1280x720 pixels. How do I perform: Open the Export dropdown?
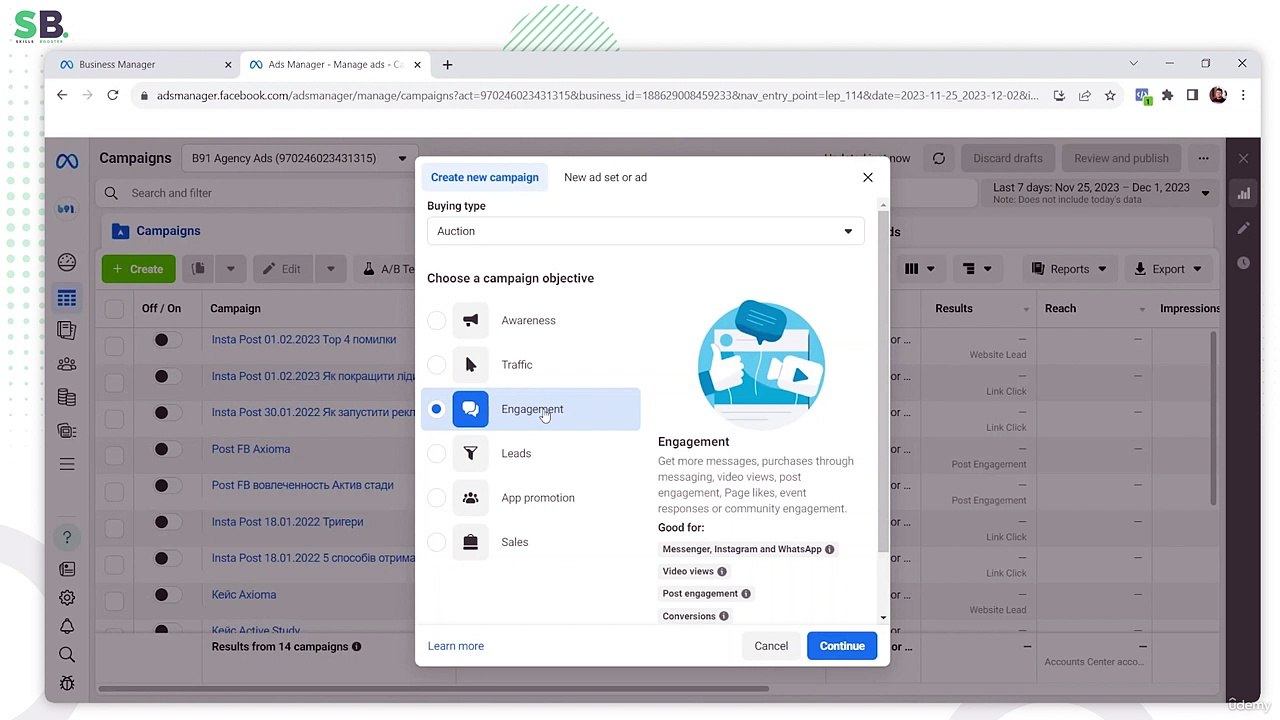tap(1168, 269)
